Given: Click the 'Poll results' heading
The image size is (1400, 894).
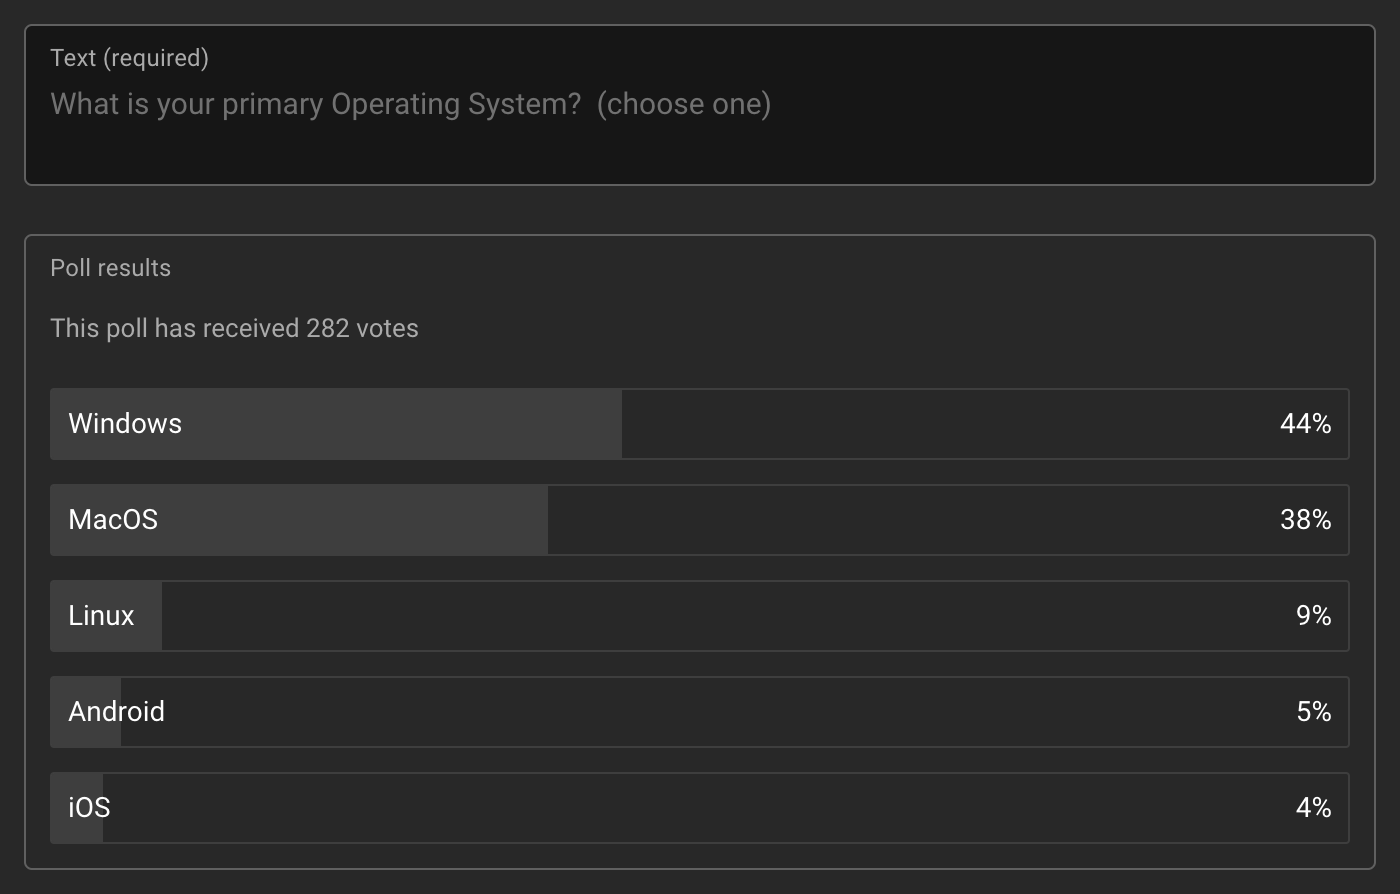Looking at the screenshot, I should coord(111,268).
